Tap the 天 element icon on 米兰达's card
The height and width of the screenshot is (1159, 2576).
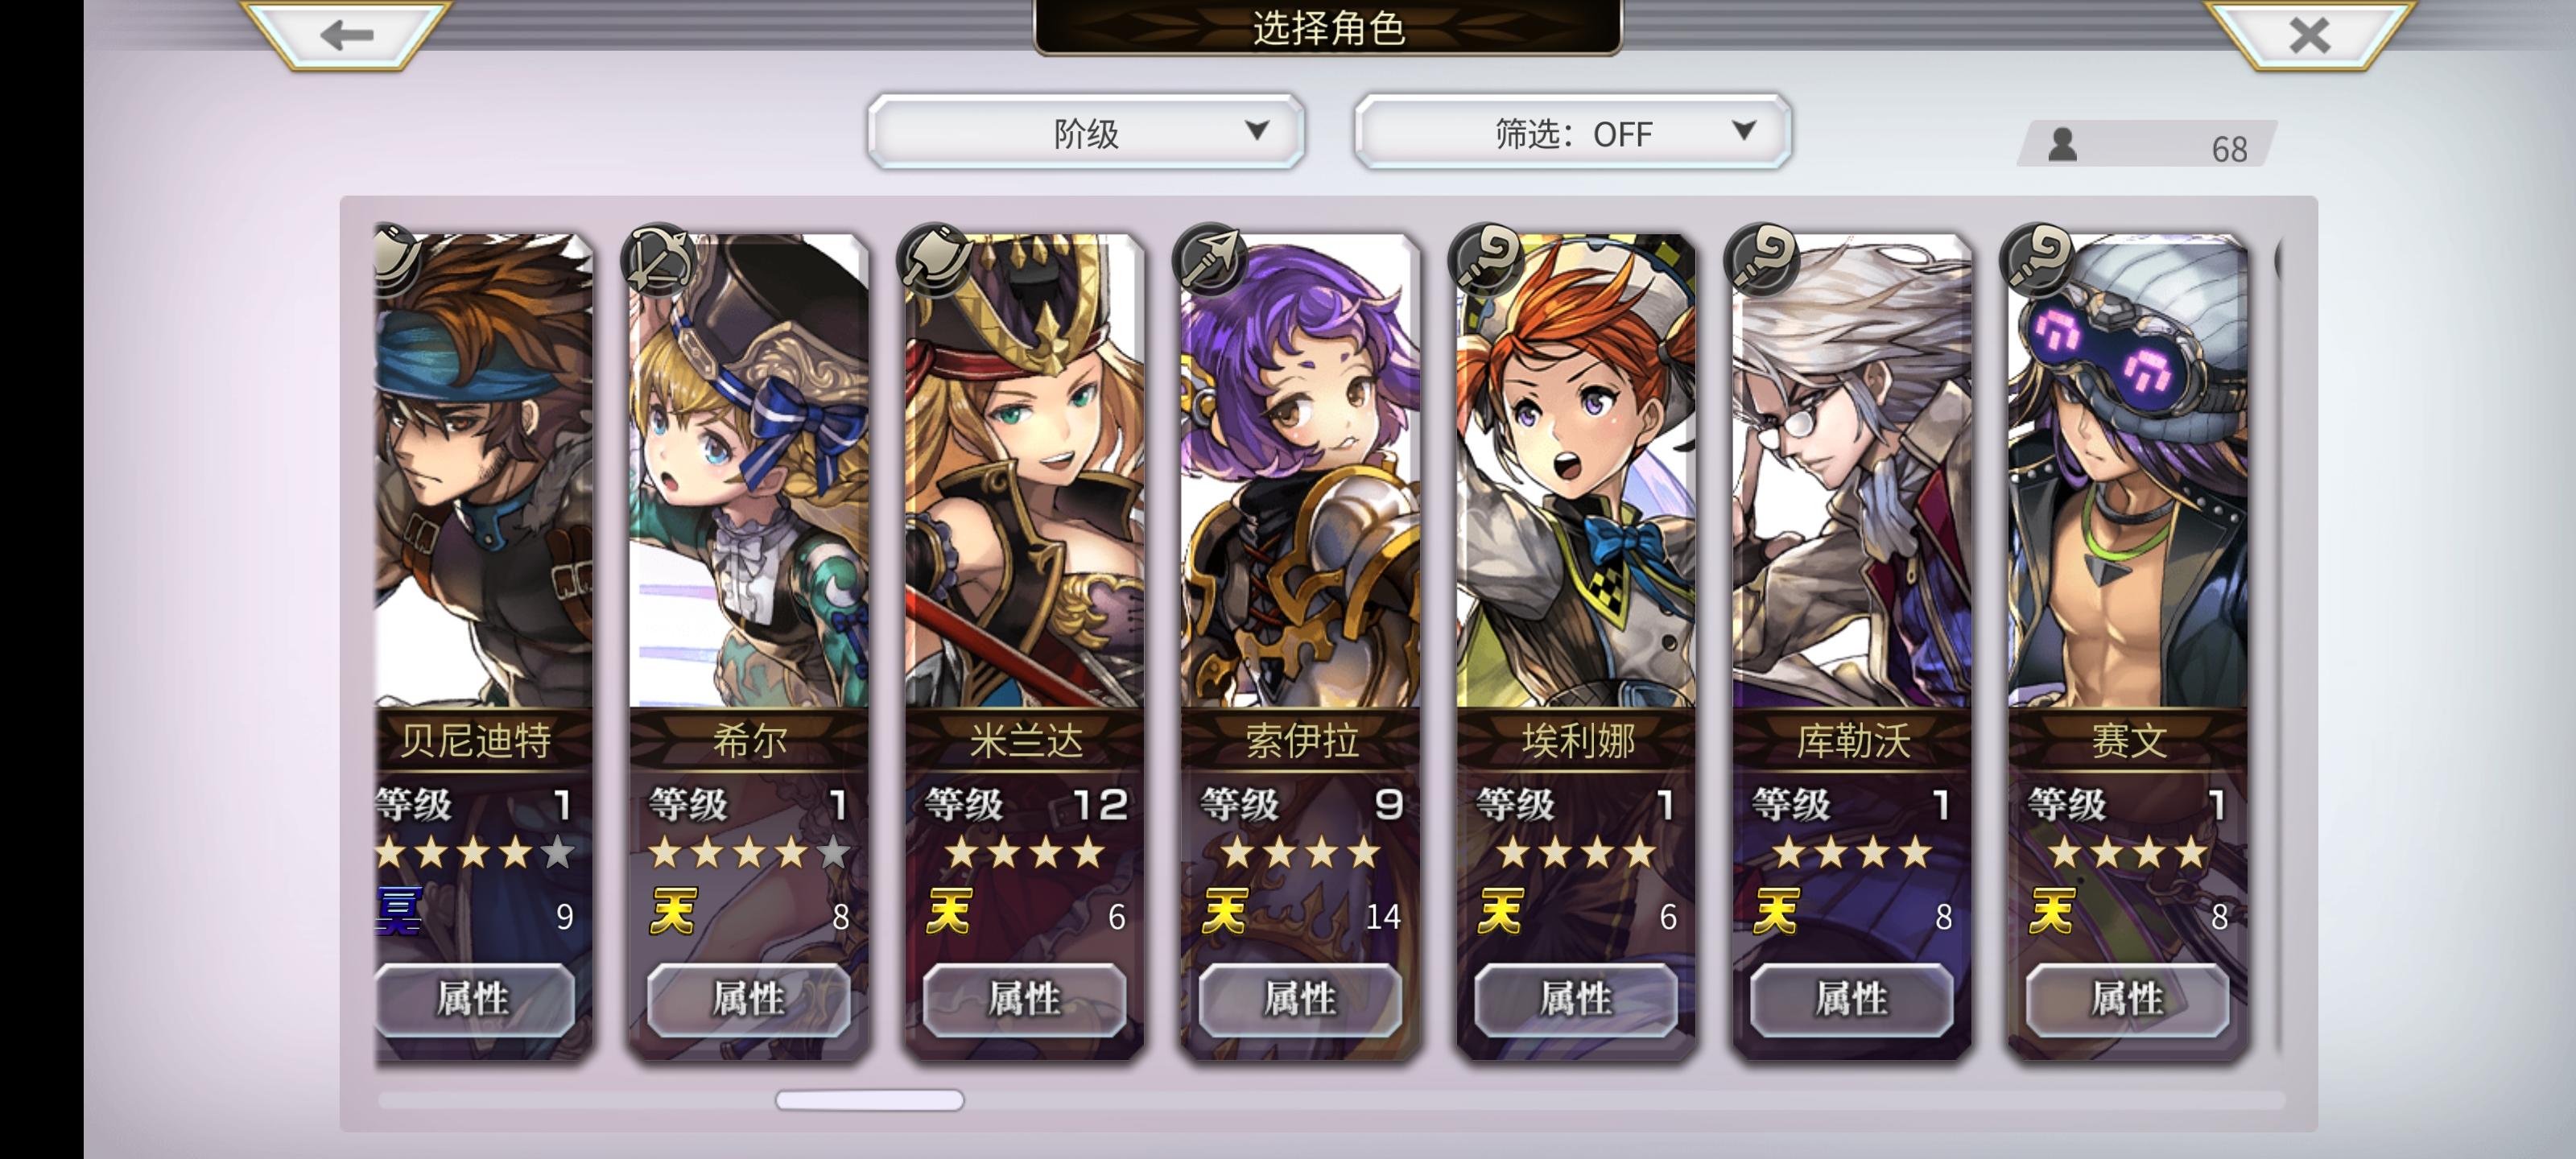[x=948, y=912]
